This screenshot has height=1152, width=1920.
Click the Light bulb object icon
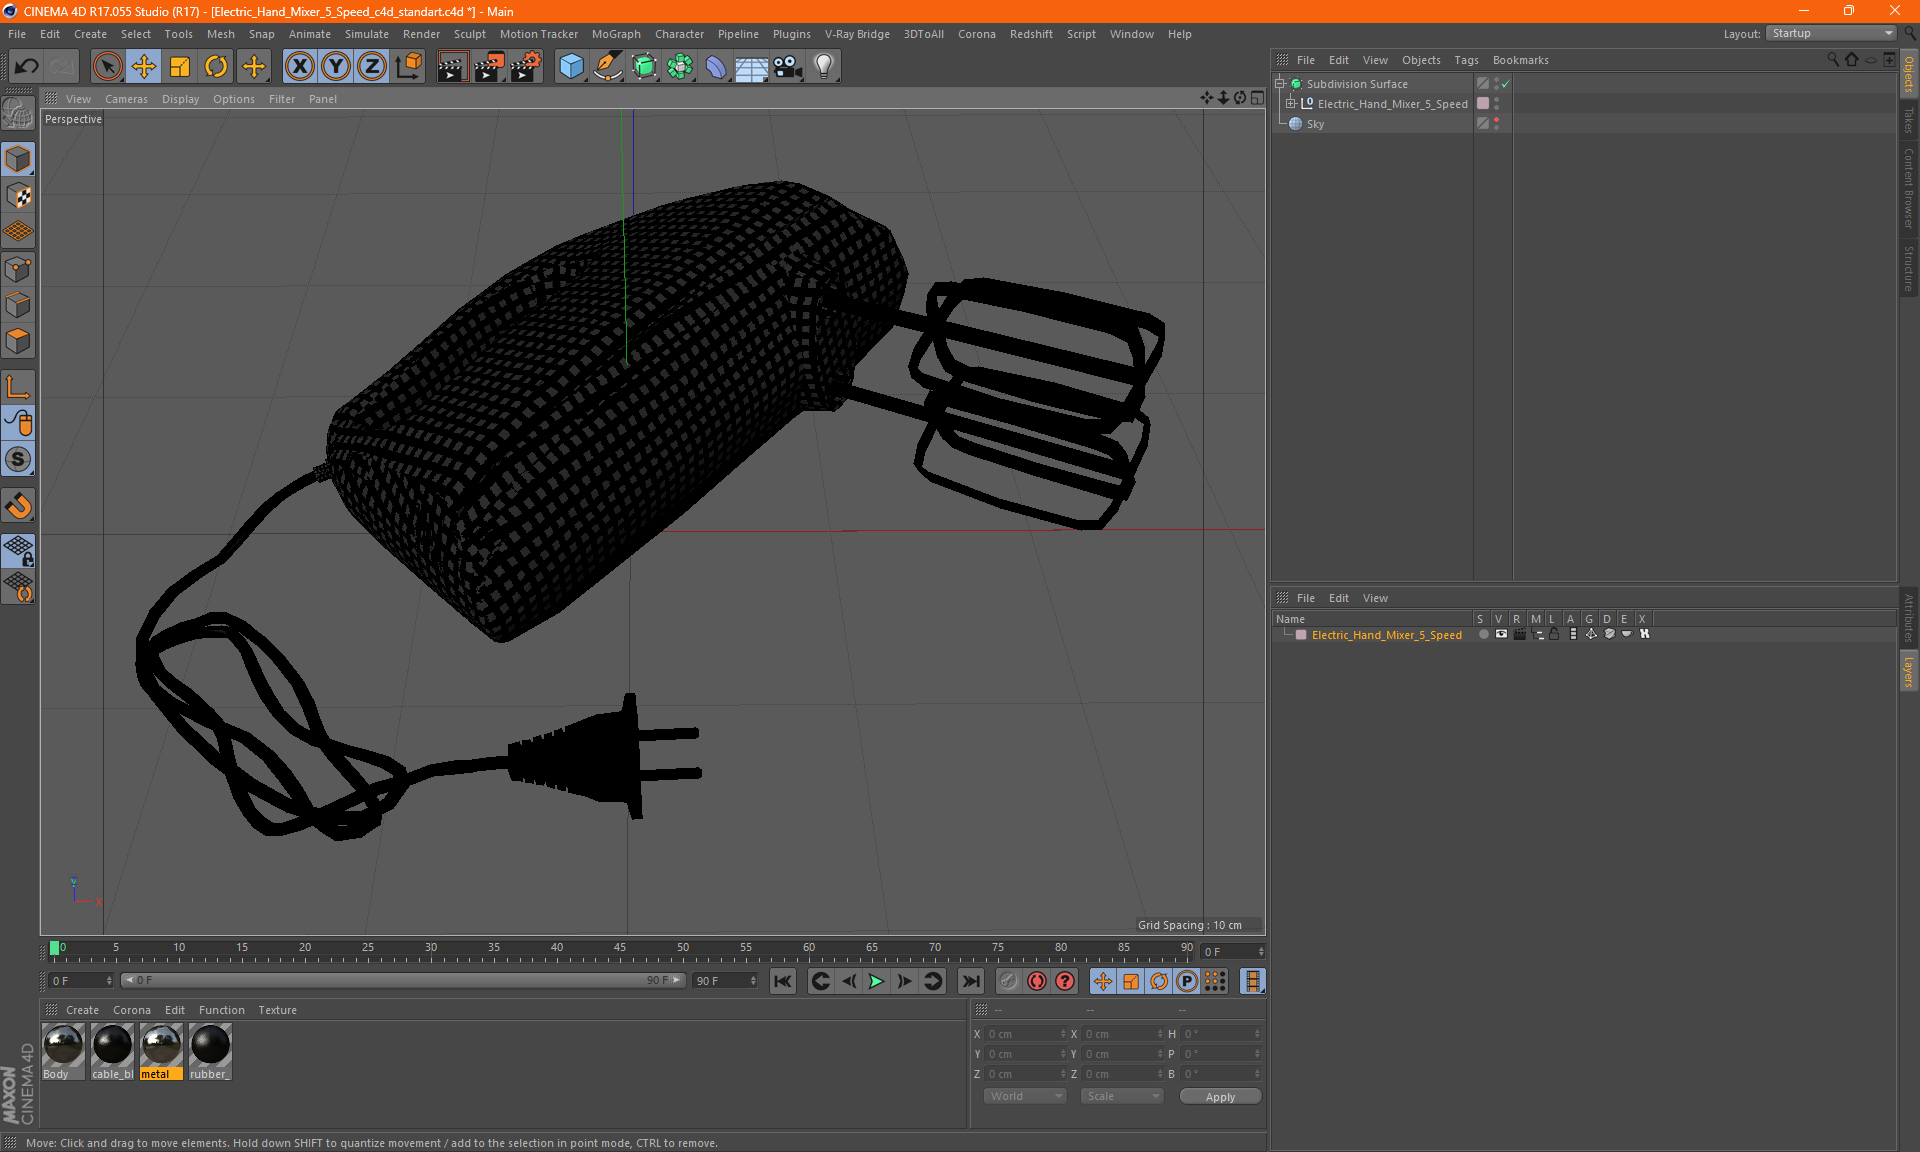pyautogui.click(x=823, y=67)
